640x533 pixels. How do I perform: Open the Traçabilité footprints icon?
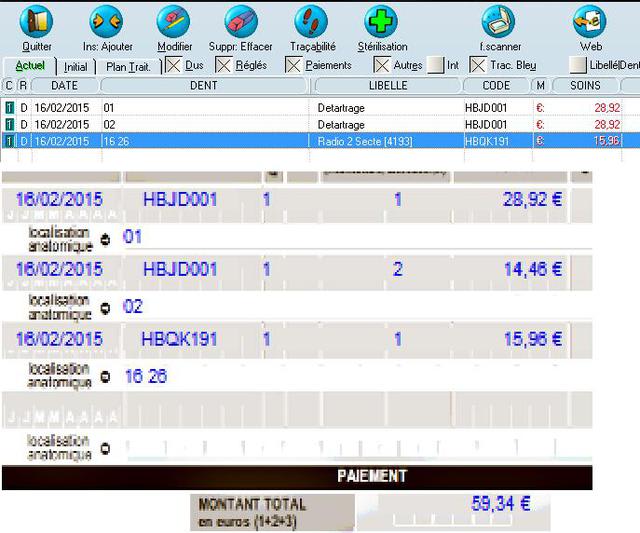point(311,21)
